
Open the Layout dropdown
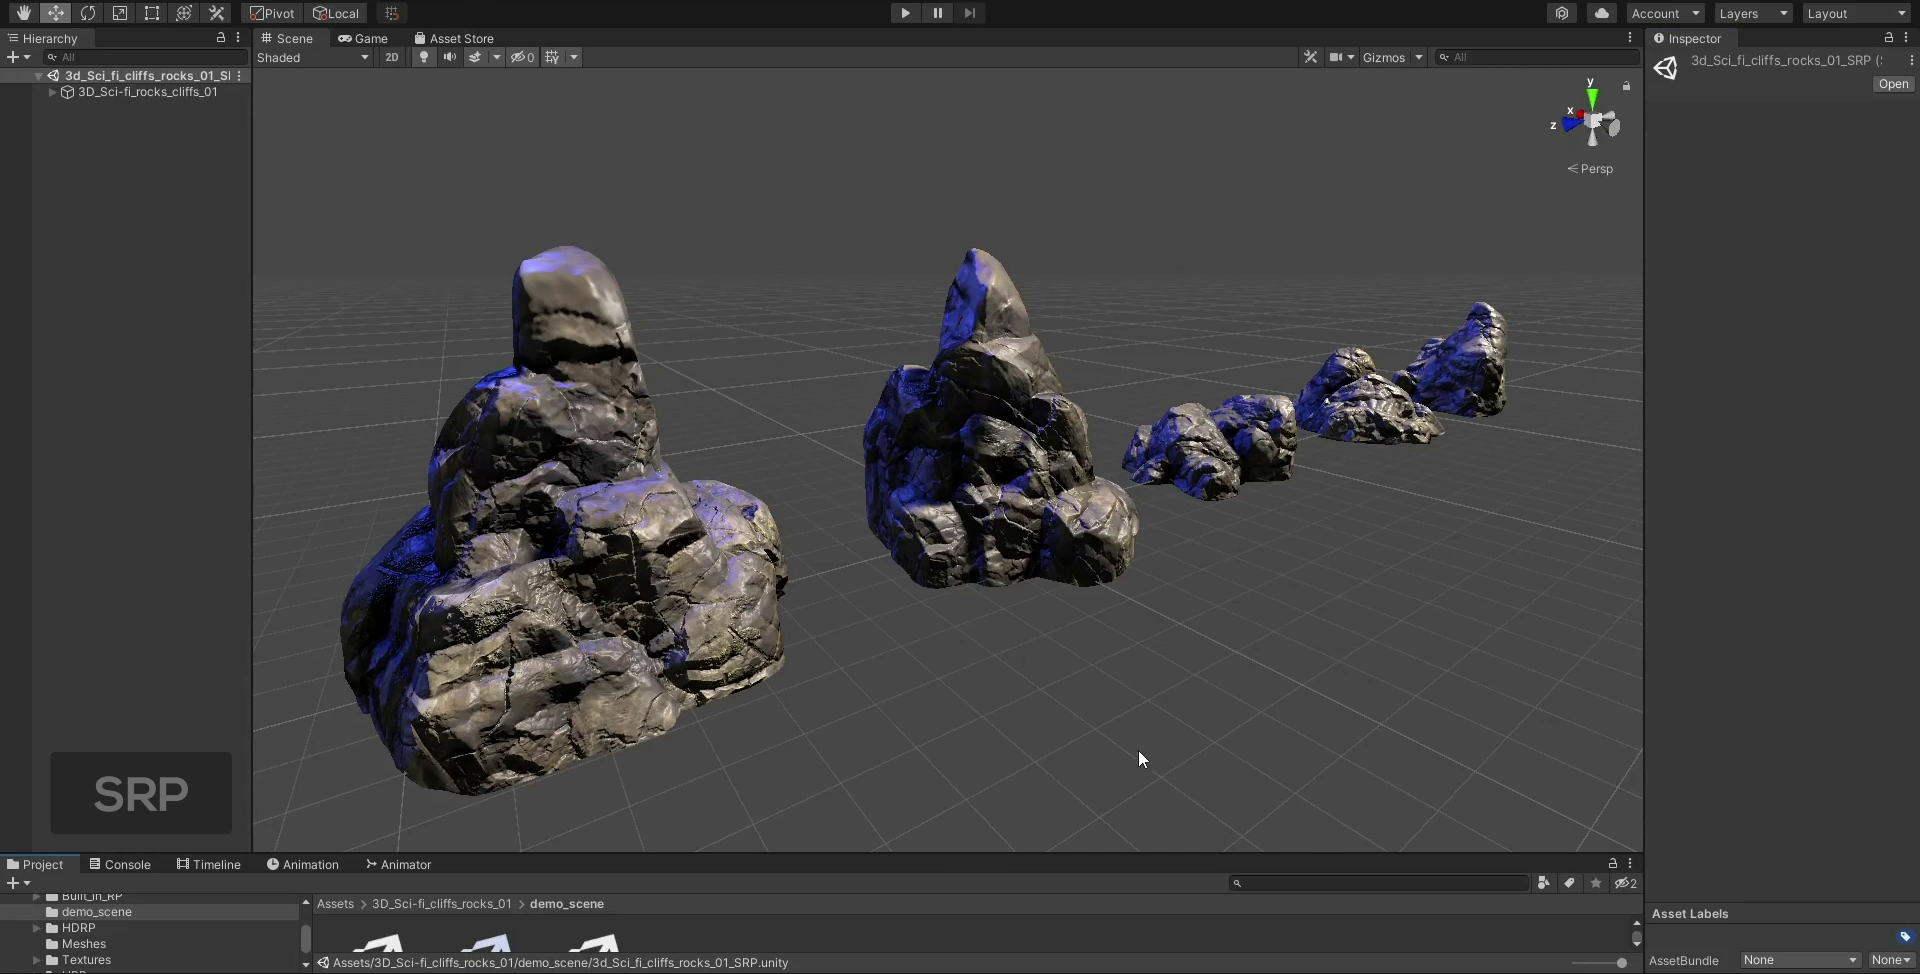(x=1857, y=13)
